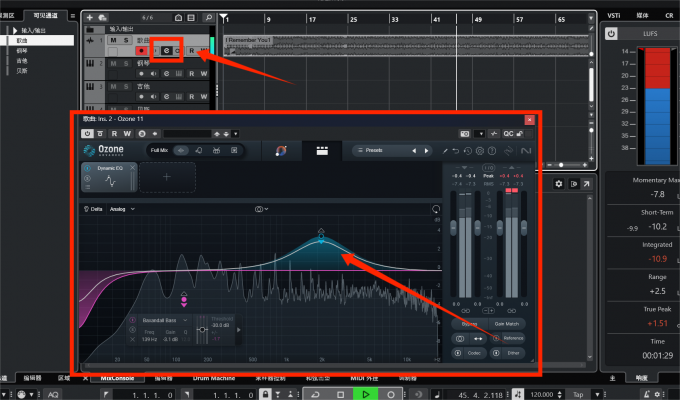This screenshot has width=680, height=400.
Task: Click the Ozone input gain fader handle
Action: pos(454,227)
